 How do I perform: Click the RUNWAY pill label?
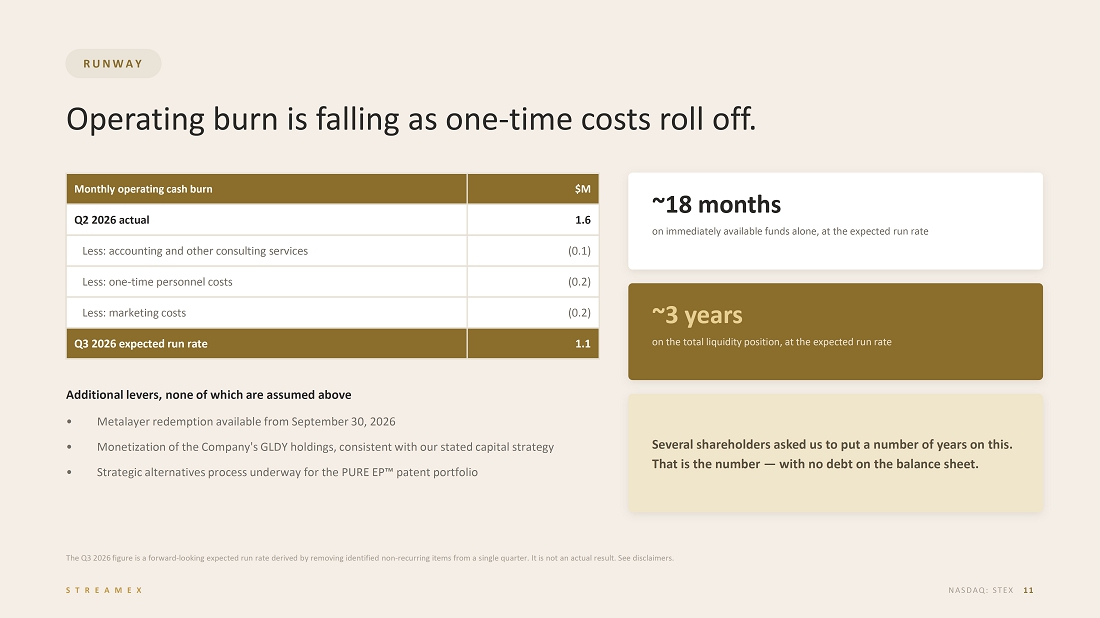114,64
